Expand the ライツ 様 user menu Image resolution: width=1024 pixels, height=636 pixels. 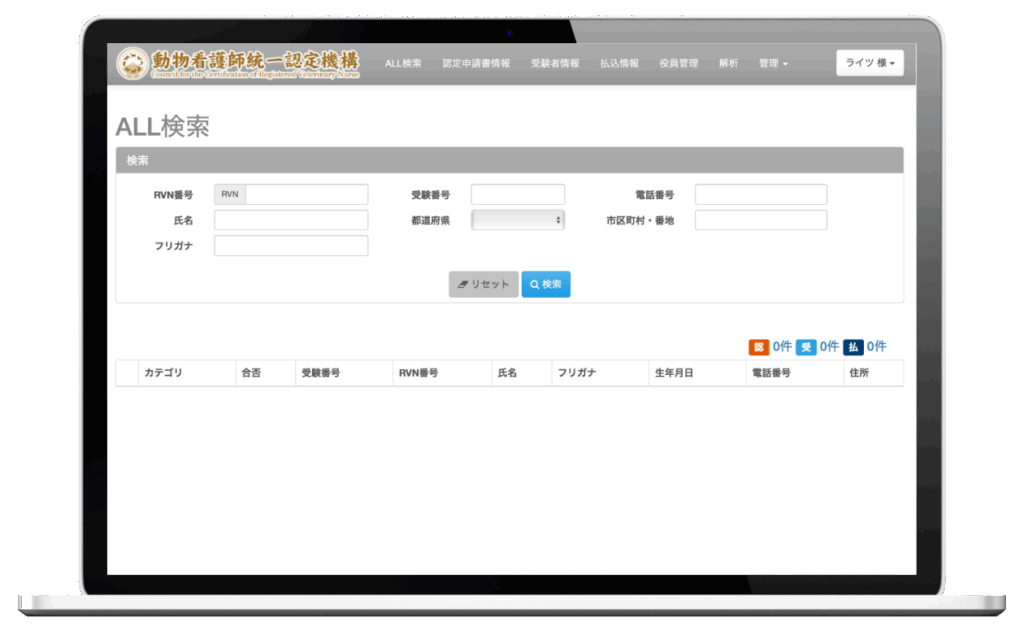tap(869, 63)
